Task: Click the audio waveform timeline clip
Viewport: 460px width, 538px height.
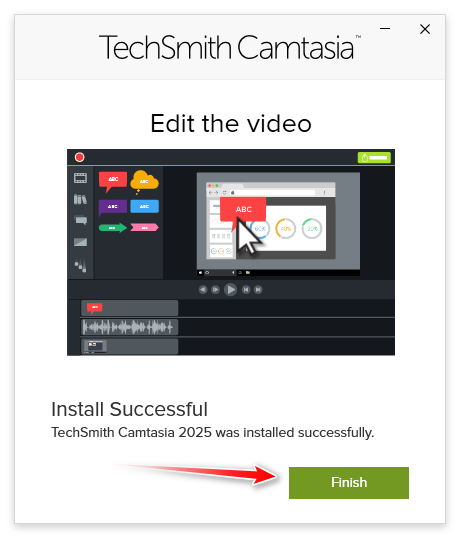Action: click(130, 327)
